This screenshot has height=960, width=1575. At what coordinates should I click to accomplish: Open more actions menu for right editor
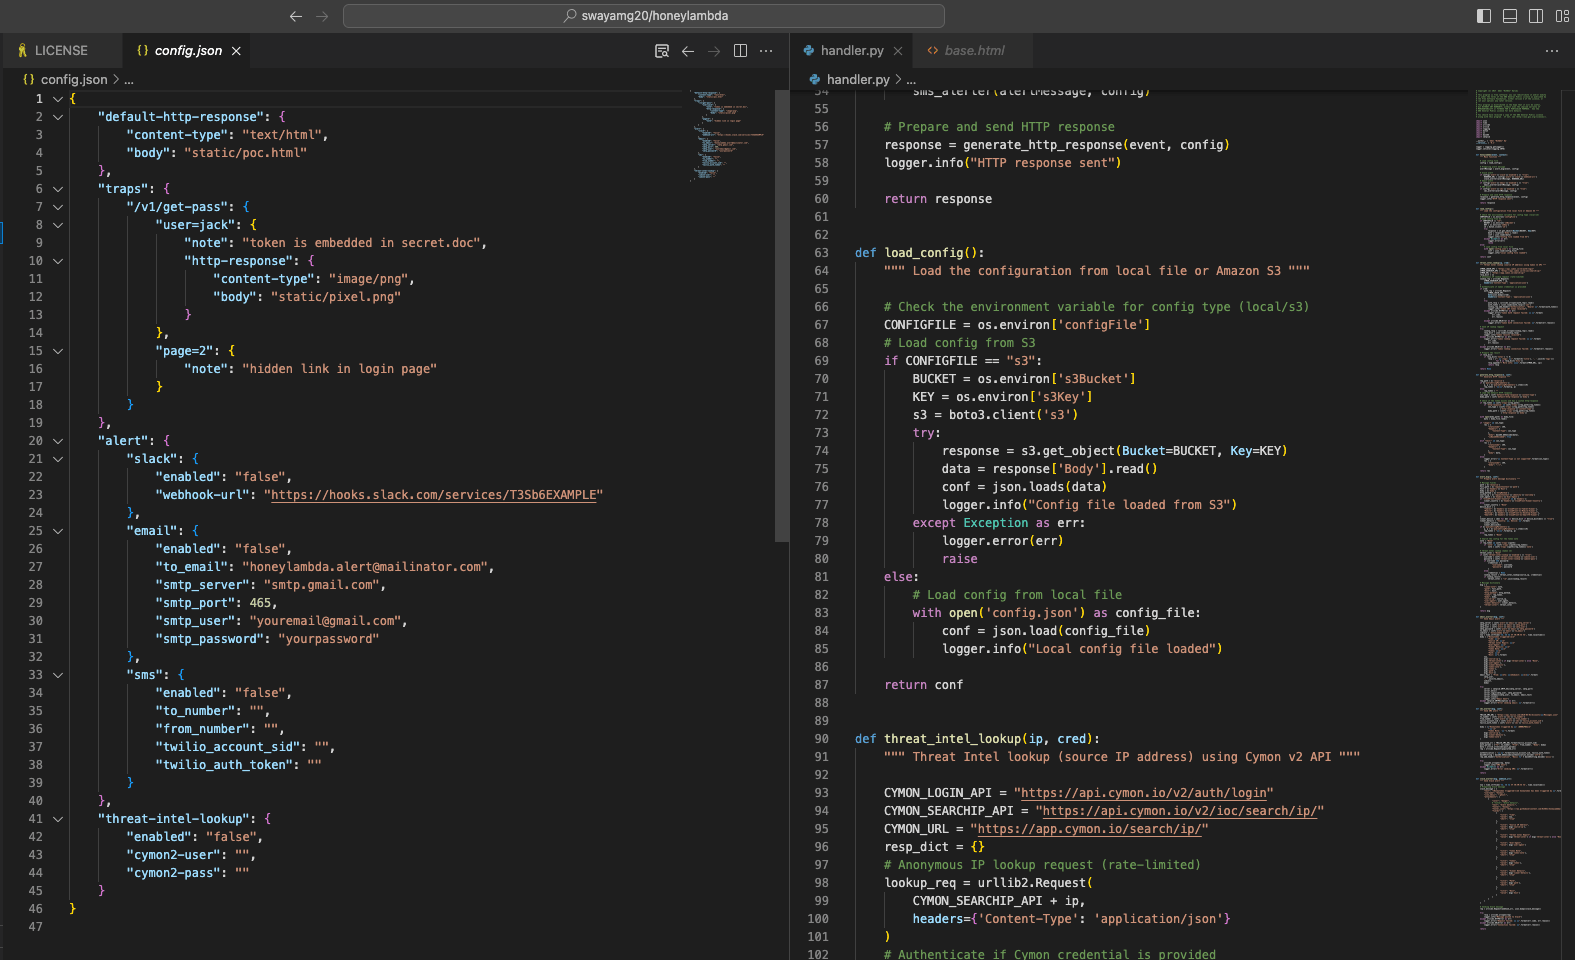point(1552,51)
